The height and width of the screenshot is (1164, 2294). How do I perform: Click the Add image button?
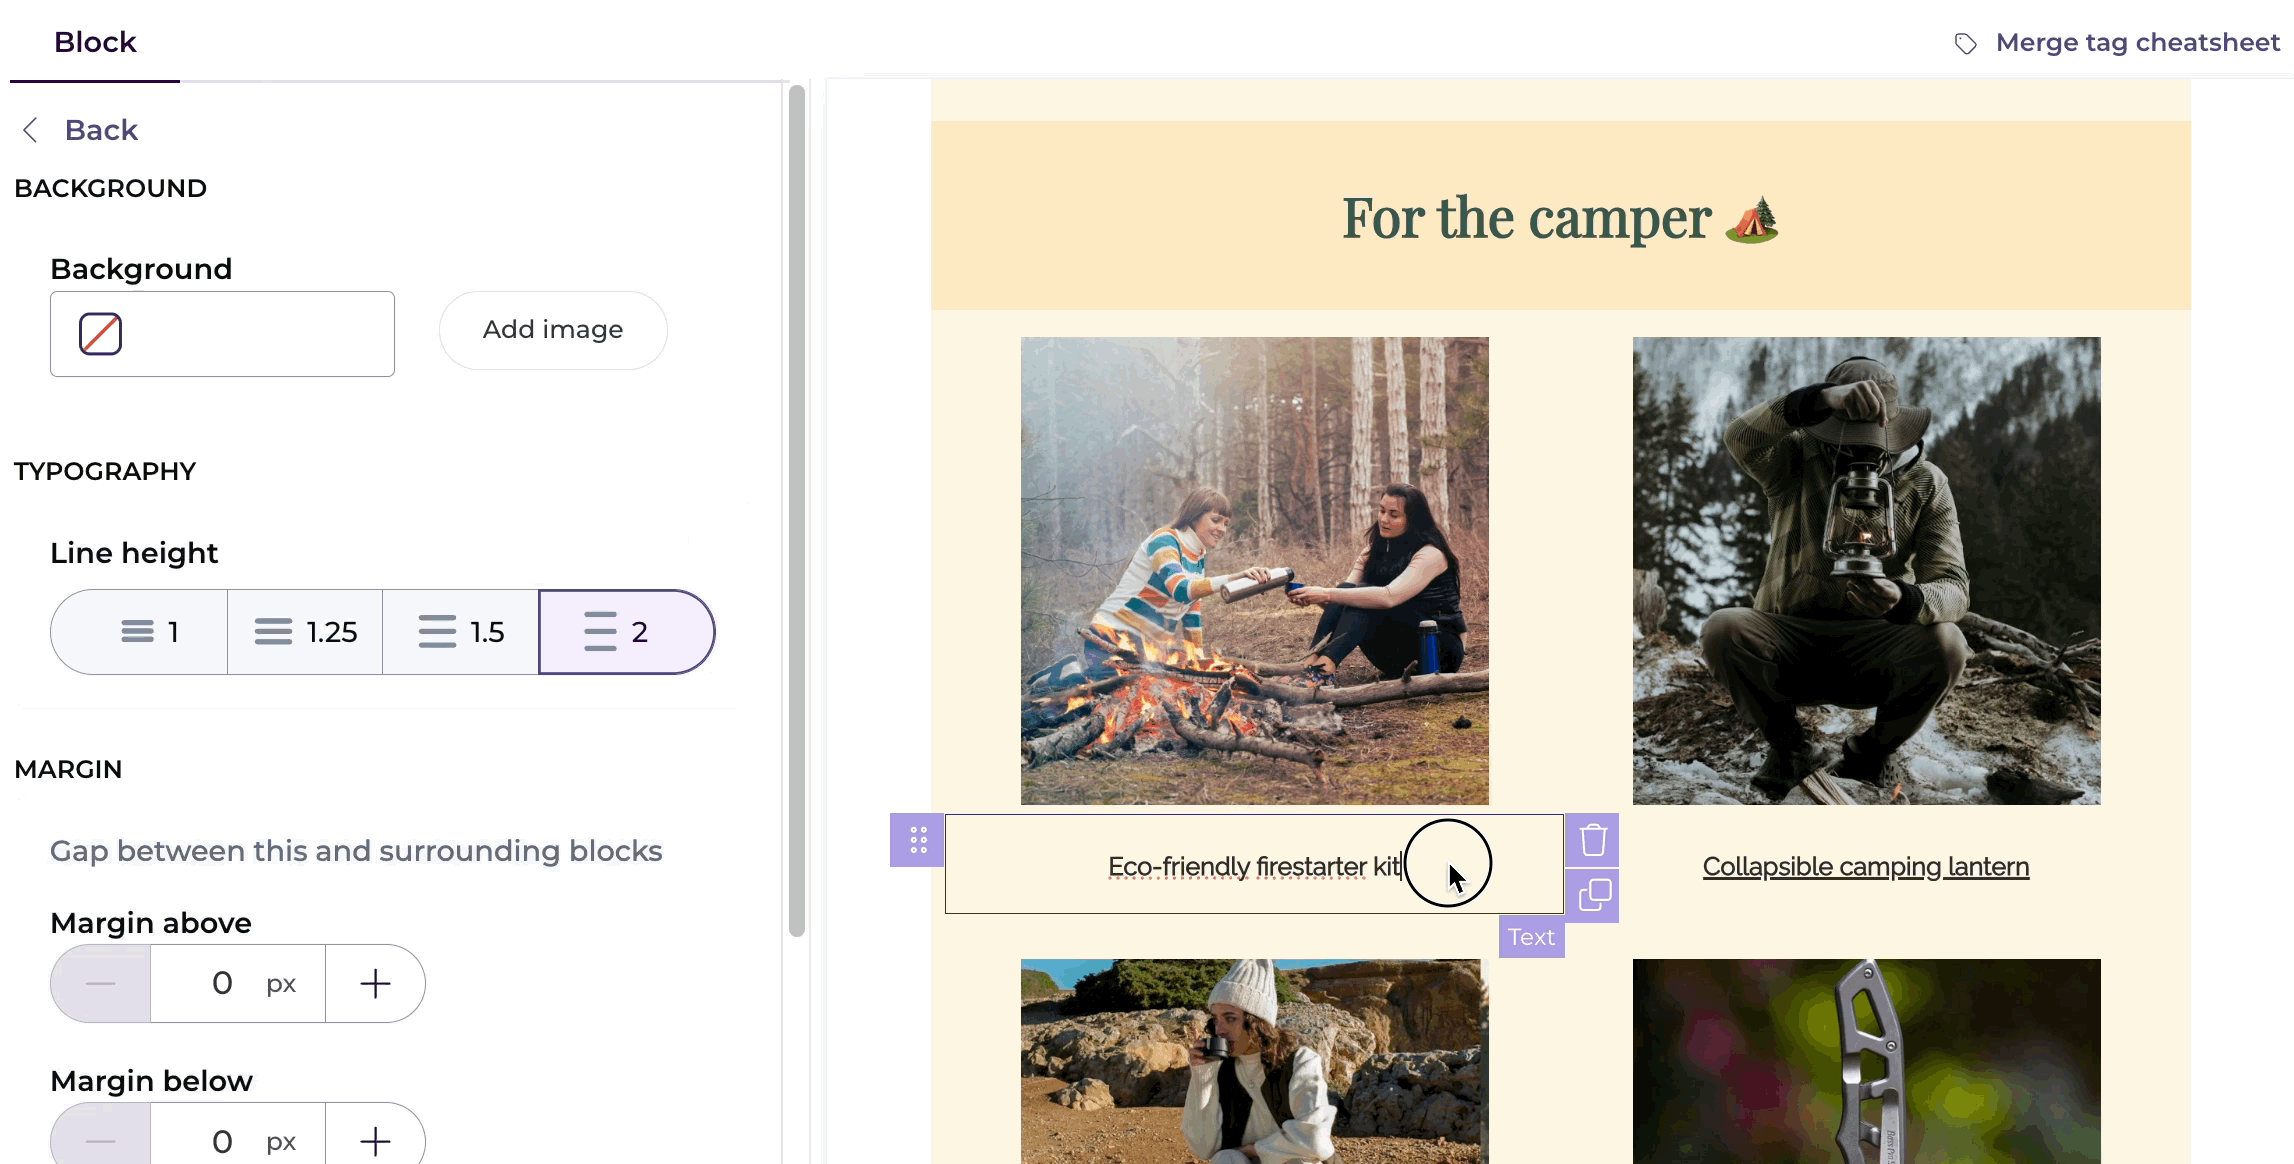tap(553, 330)
